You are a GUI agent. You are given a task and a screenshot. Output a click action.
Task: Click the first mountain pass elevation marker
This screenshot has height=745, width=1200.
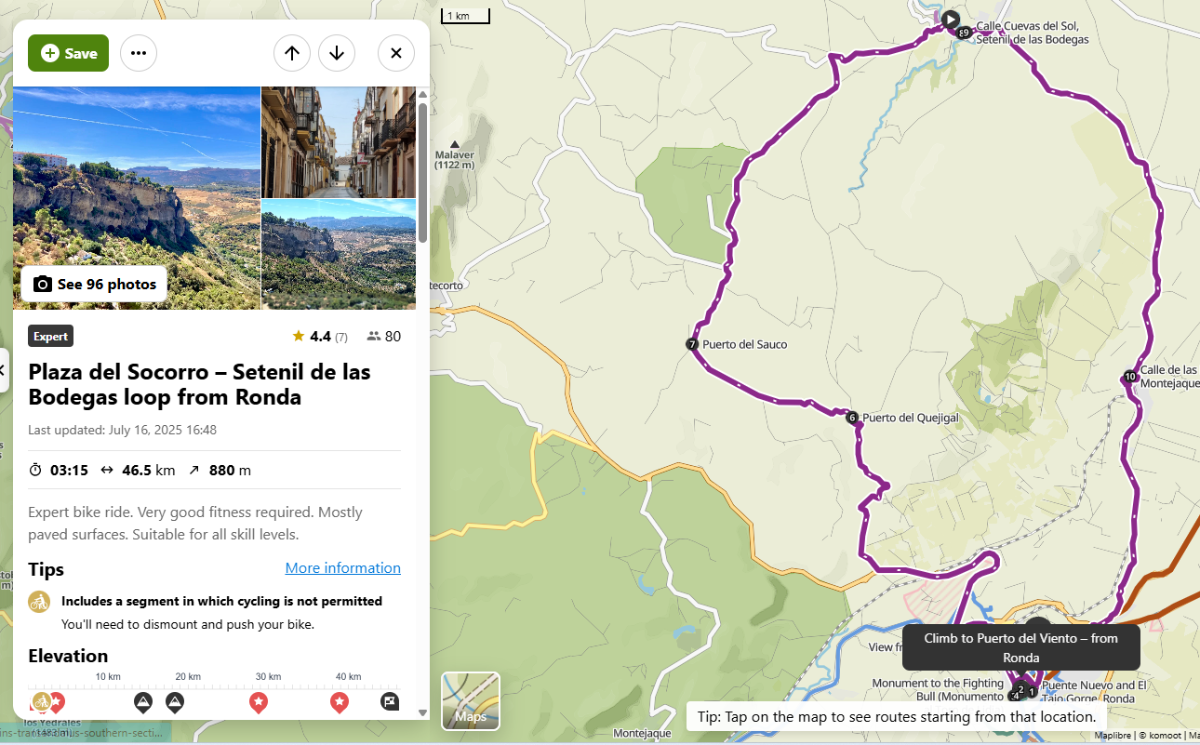(x=143, y=702)
